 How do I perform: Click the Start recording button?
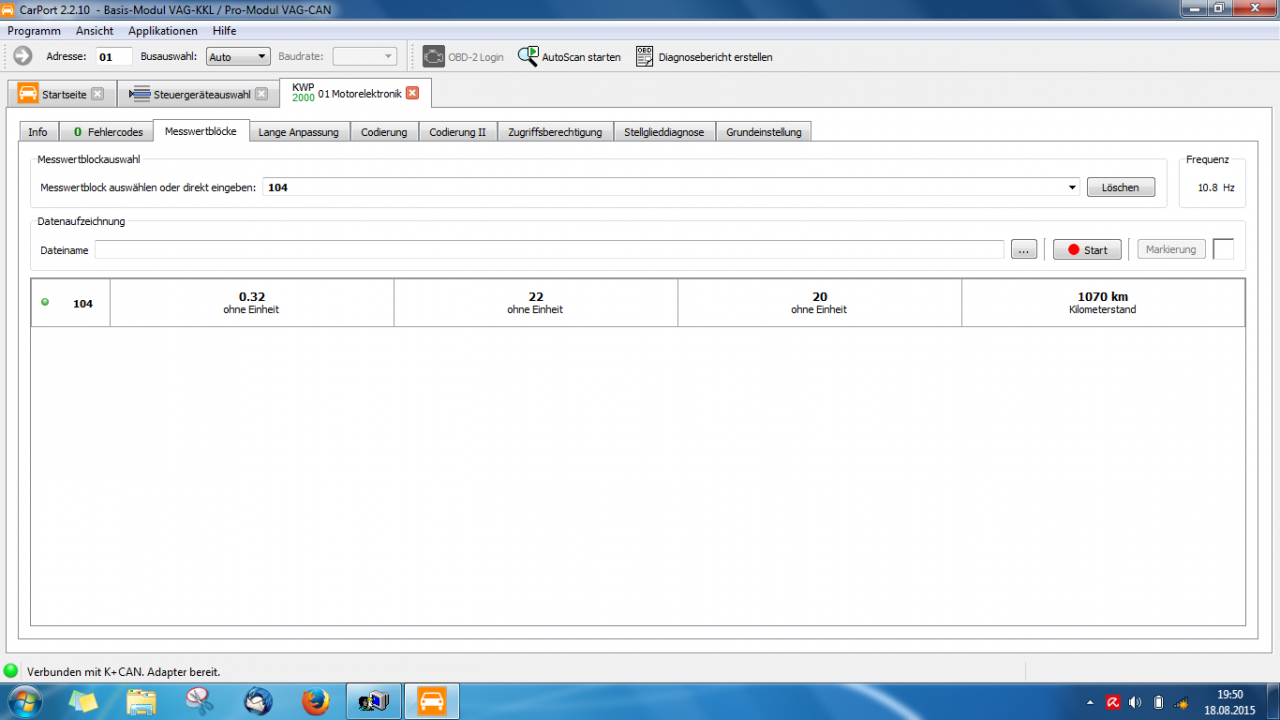coord(1087,250)
